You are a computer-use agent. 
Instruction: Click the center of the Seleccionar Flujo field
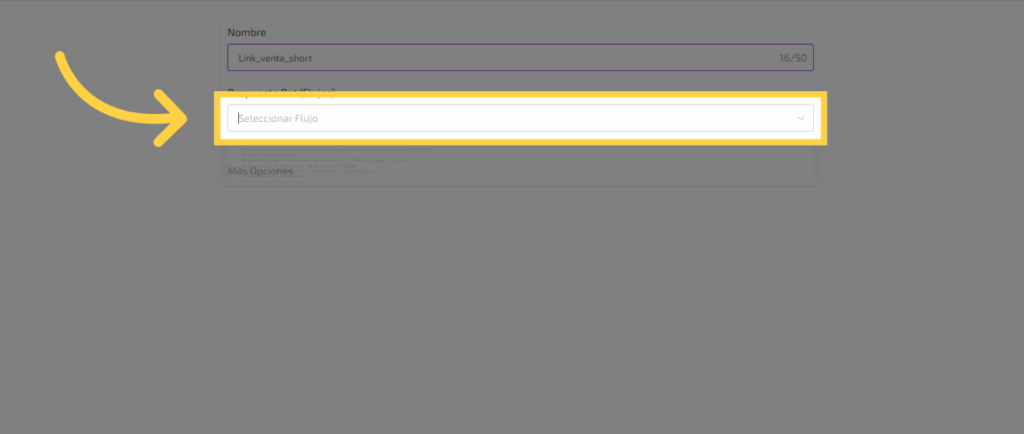click(520, 118)
